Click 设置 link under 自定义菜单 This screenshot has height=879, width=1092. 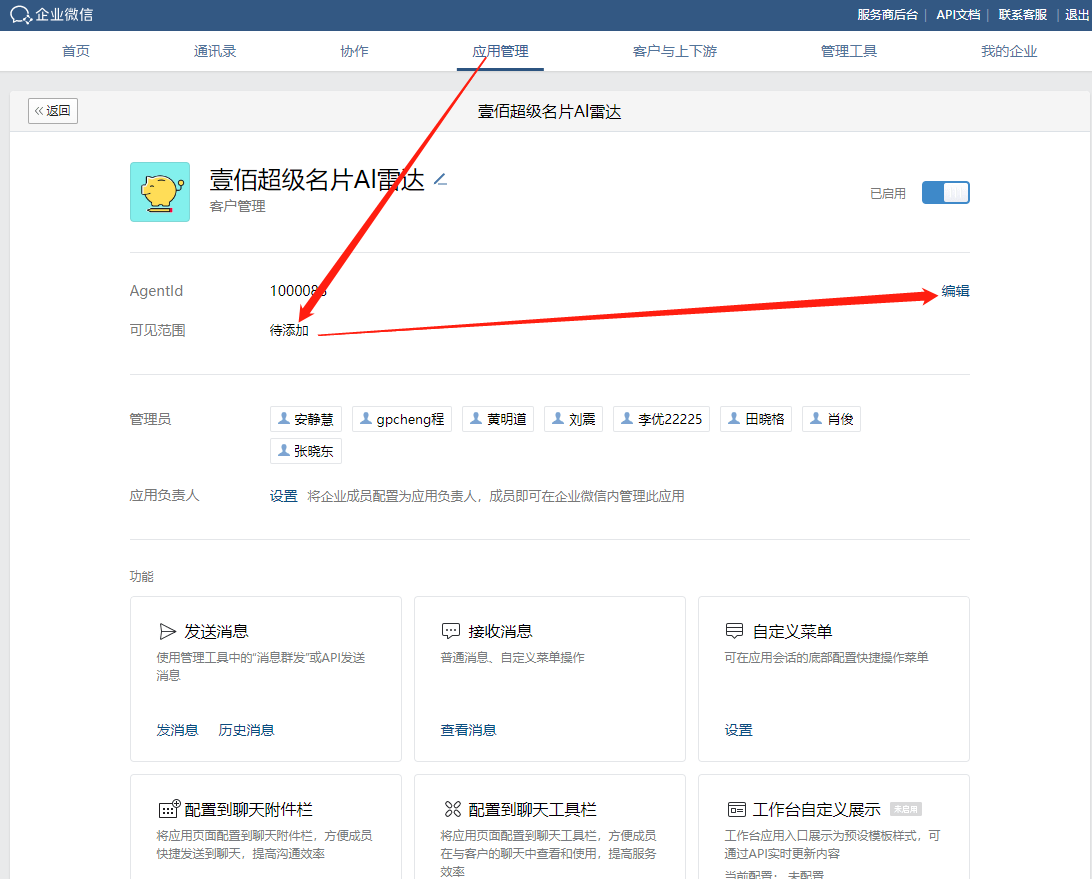pos(738,730)
